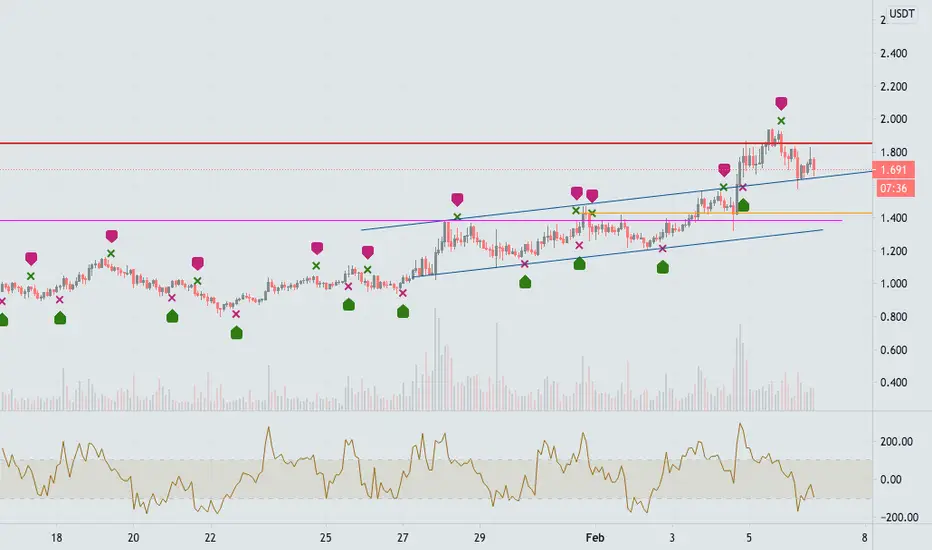Screen dimensions: 932x550
Task: Click the 2.200 price axis label
Action: pyautogui.click(x=893, y=87)
